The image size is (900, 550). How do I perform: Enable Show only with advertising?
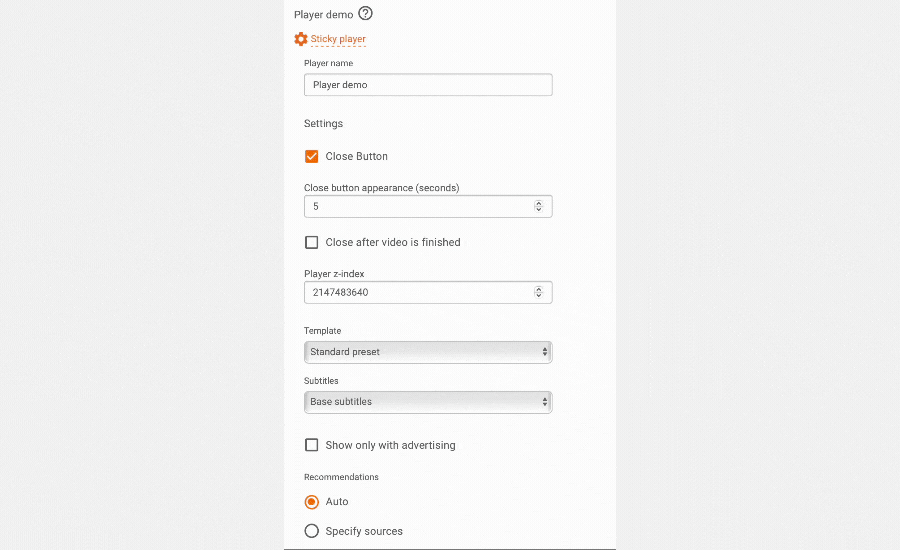[x=312, y=445]
